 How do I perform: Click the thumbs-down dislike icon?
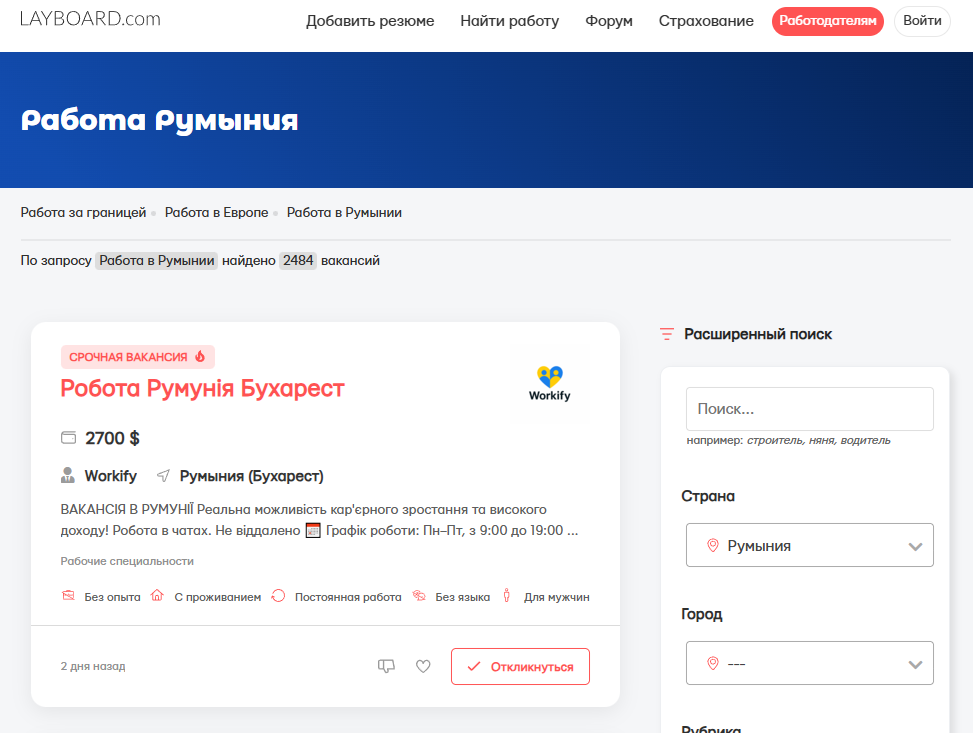click(386, 667)
